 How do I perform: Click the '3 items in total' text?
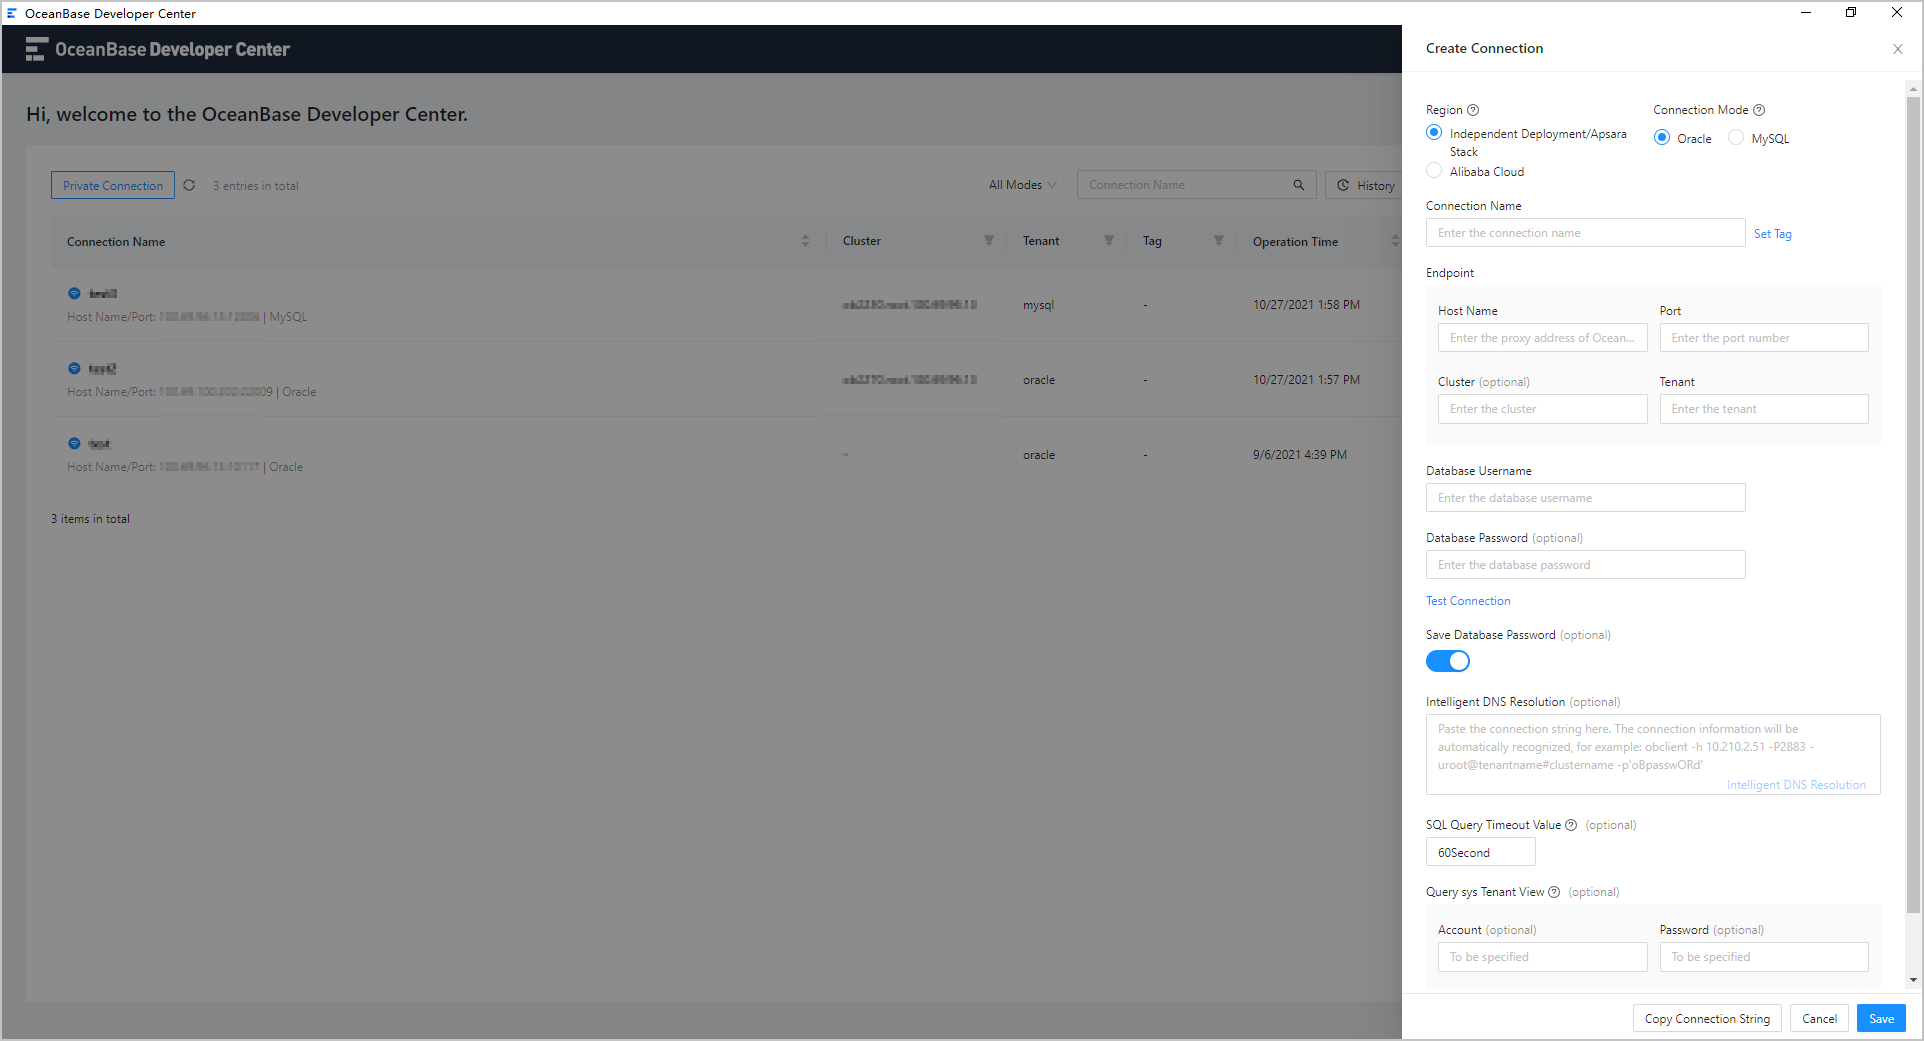90,519
